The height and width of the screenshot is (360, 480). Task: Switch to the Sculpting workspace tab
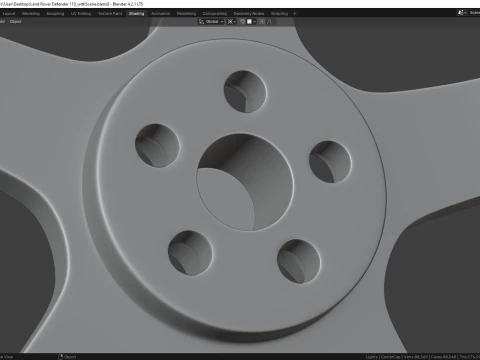click(x=55, y=14)
